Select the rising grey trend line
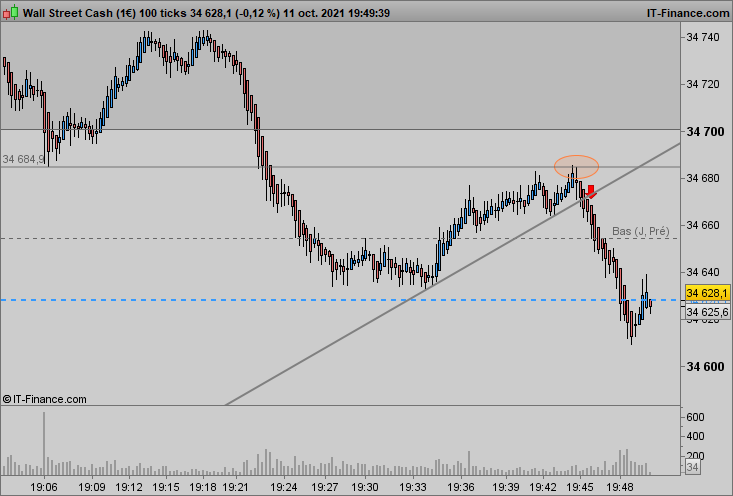 click(x=453, y=274)
